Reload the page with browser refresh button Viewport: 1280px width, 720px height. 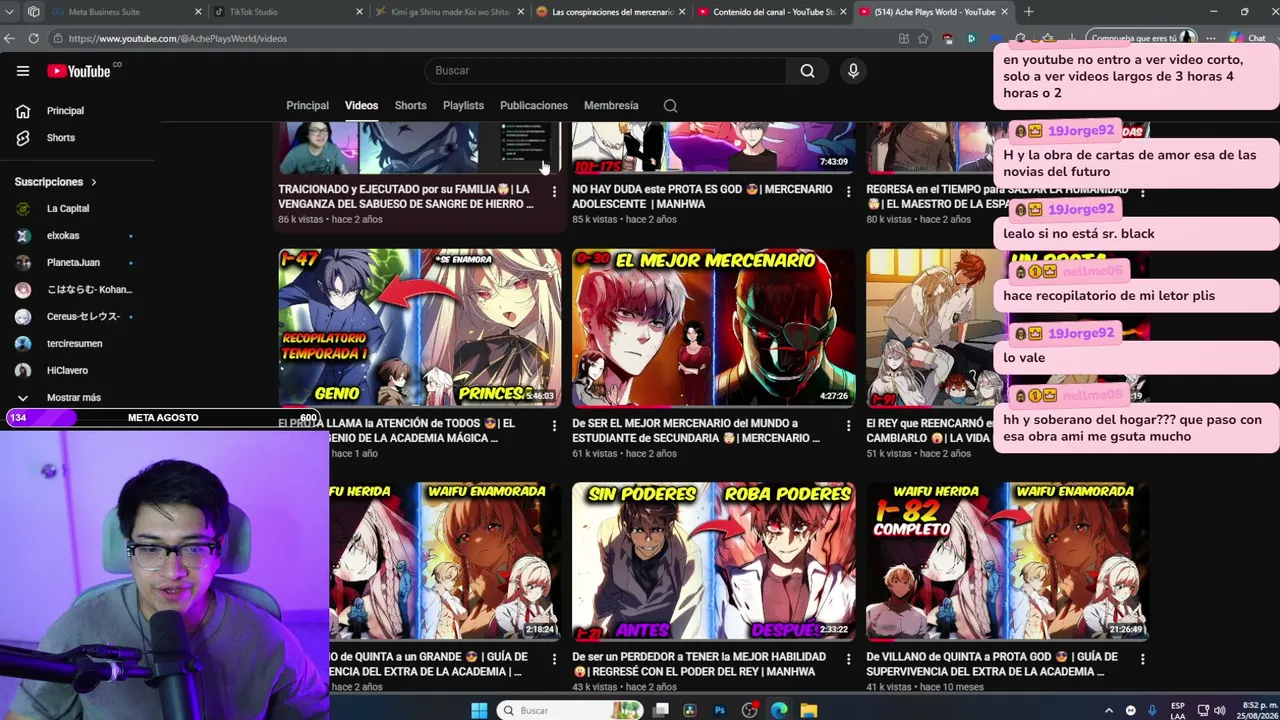tap(33, 38)
